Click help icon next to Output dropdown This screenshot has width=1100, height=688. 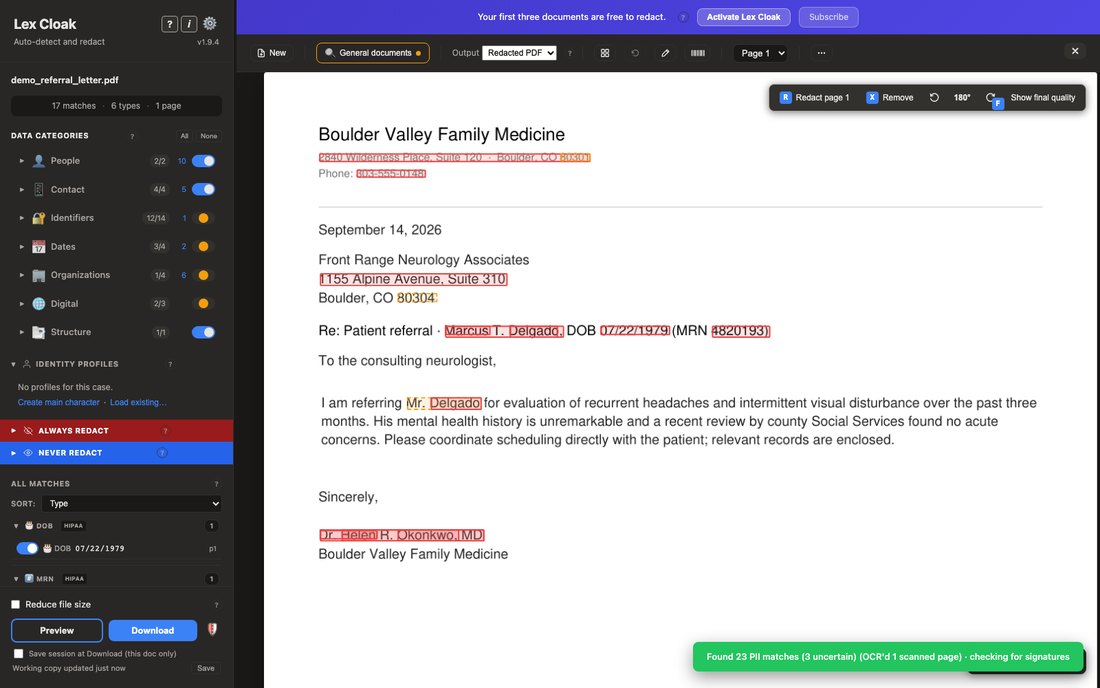click(570, 53)
